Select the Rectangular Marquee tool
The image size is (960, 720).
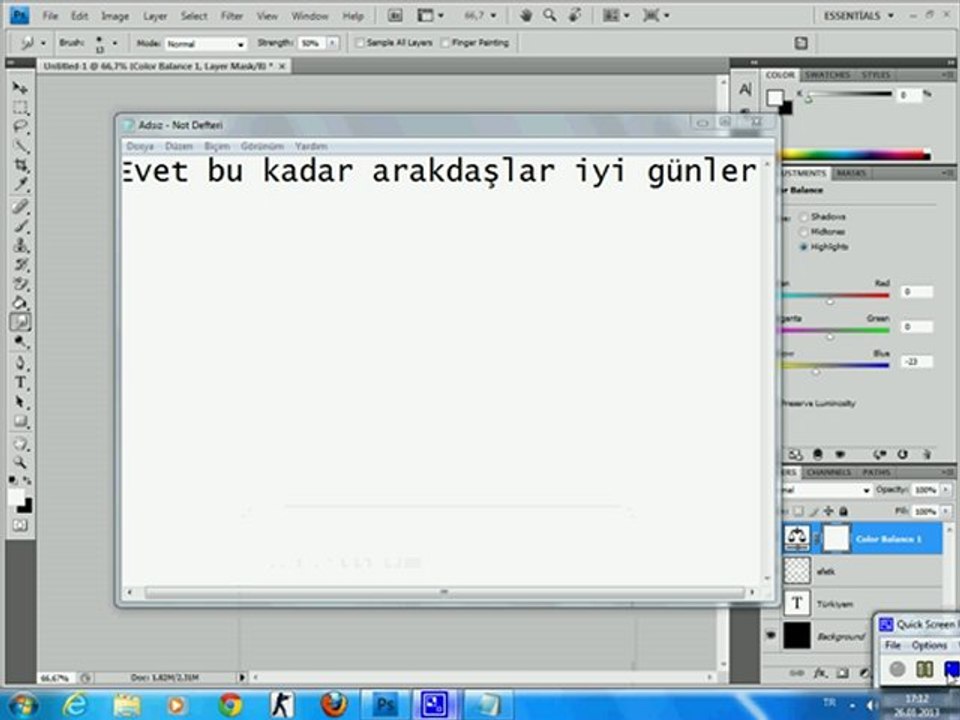pos(20,108)
